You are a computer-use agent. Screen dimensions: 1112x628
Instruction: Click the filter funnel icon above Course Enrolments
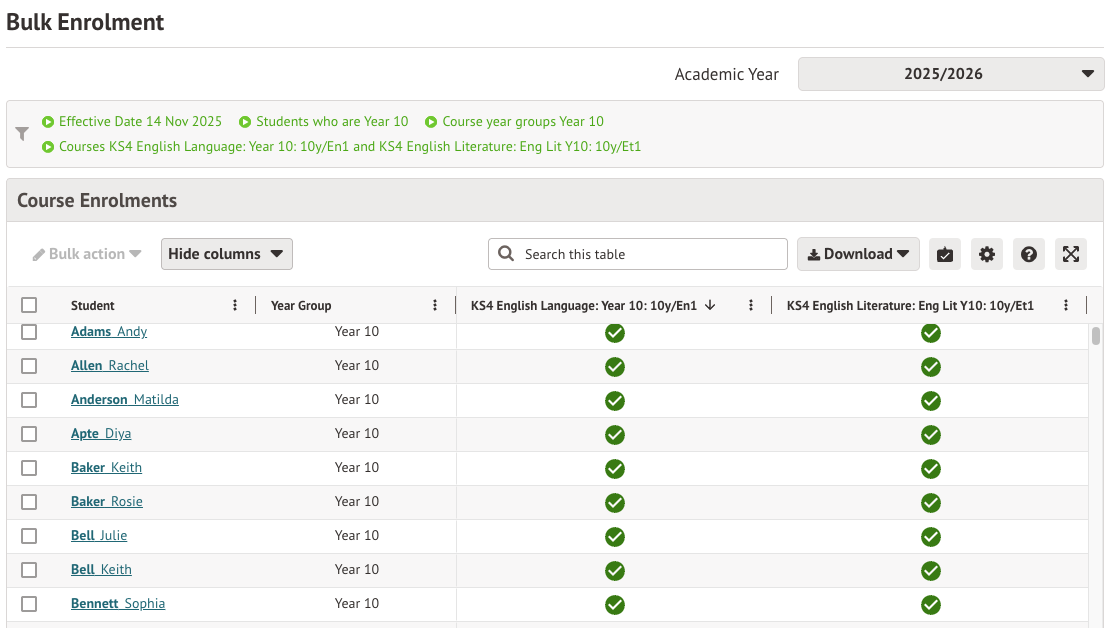(21, 133)
